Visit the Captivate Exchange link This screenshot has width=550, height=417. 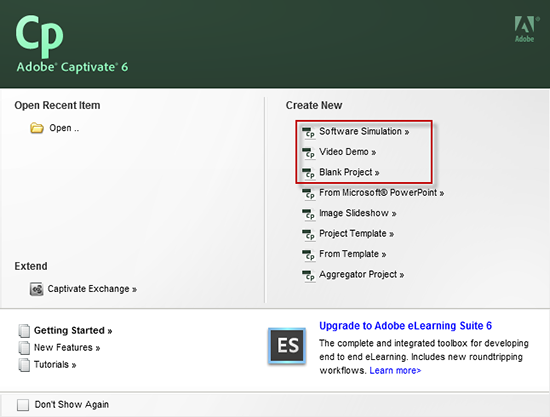(92, 289)
